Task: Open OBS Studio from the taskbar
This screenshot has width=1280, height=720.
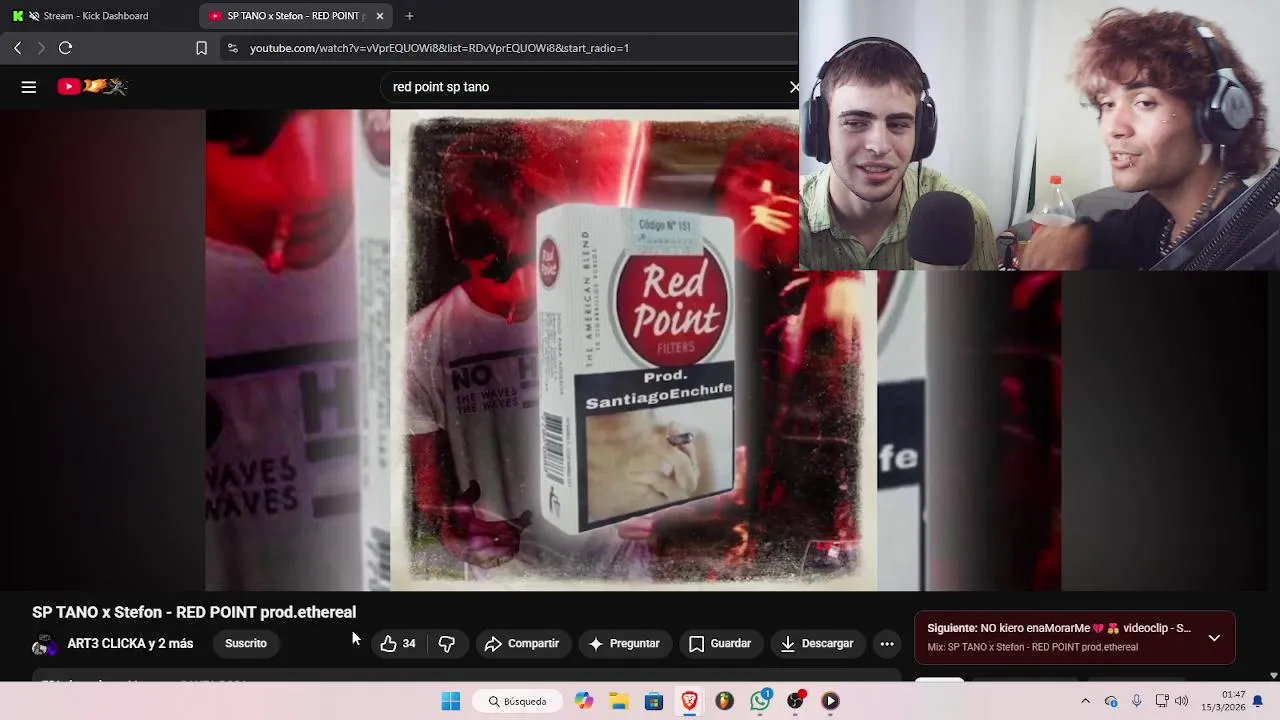Action: 795,701
